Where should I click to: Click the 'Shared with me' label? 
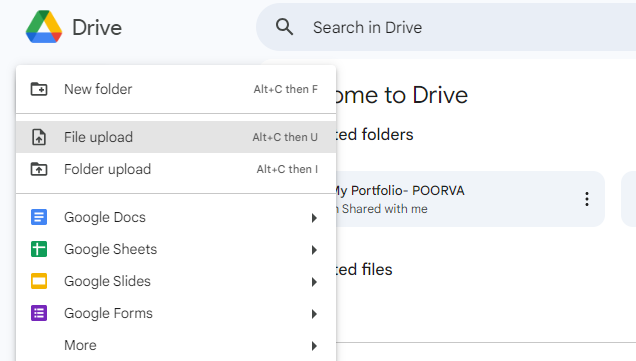(x=385, y=209)
